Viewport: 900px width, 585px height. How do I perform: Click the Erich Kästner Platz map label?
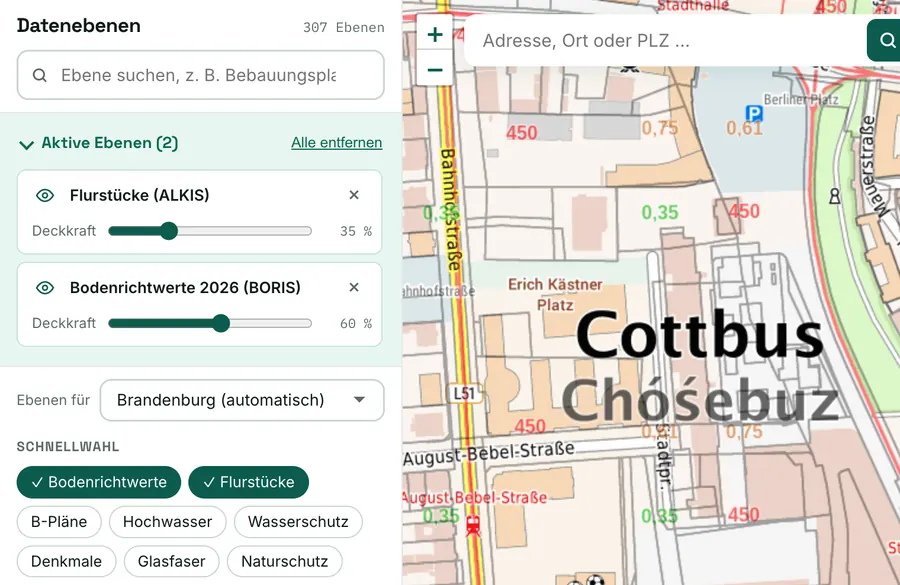point(555,294)
